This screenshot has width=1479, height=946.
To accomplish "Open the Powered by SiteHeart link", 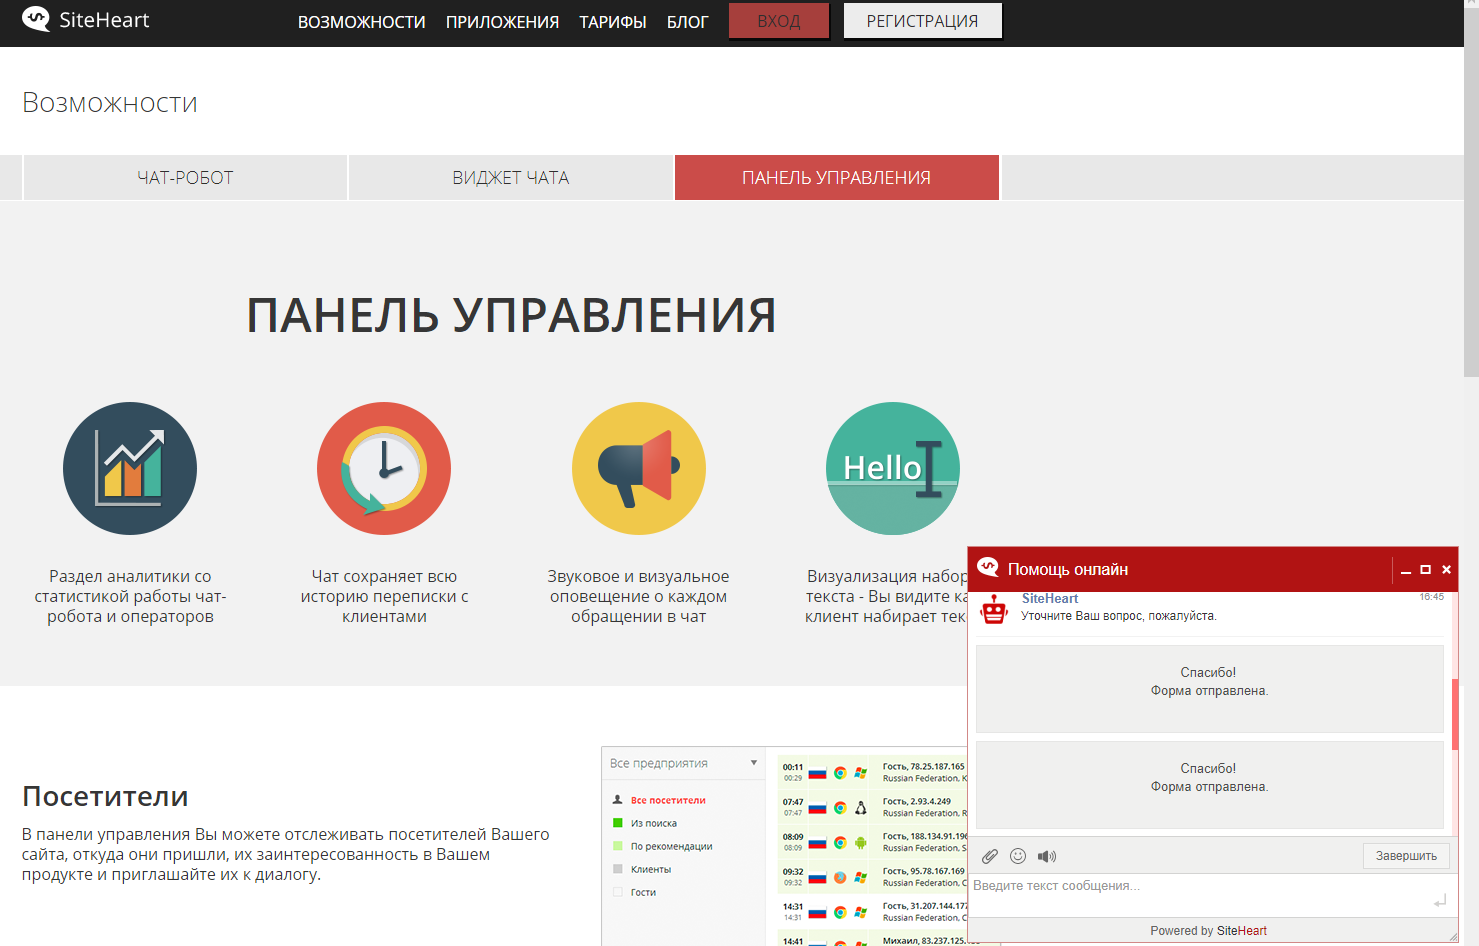I will point(1208,930).
